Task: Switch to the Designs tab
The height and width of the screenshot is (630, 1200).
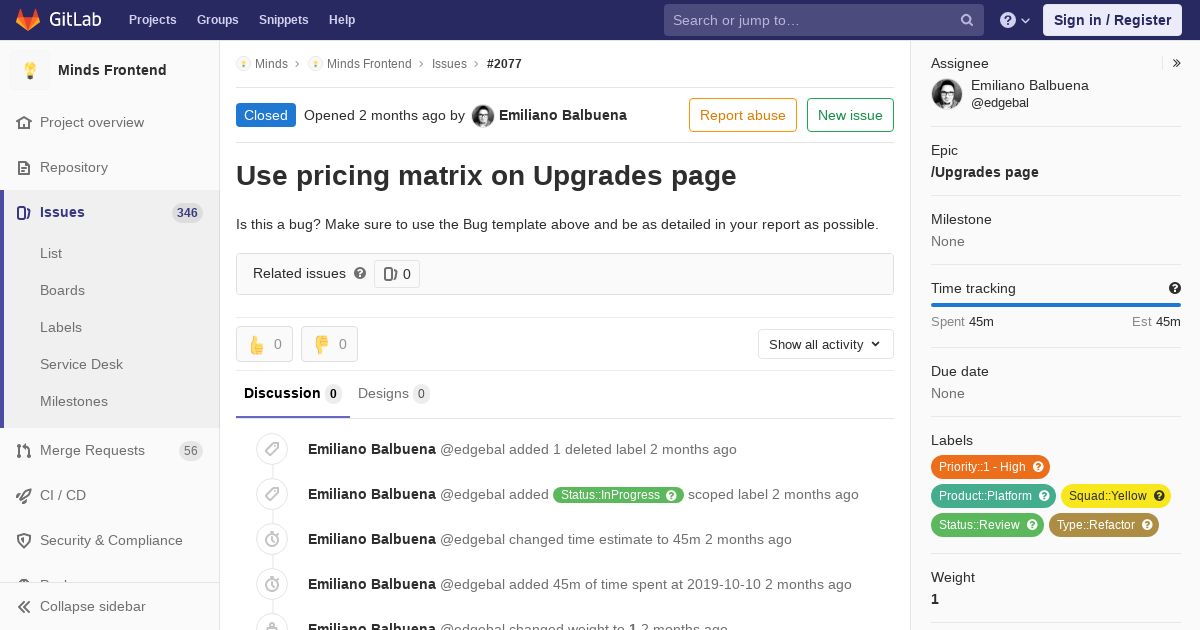Action: (x=394, y=393)
